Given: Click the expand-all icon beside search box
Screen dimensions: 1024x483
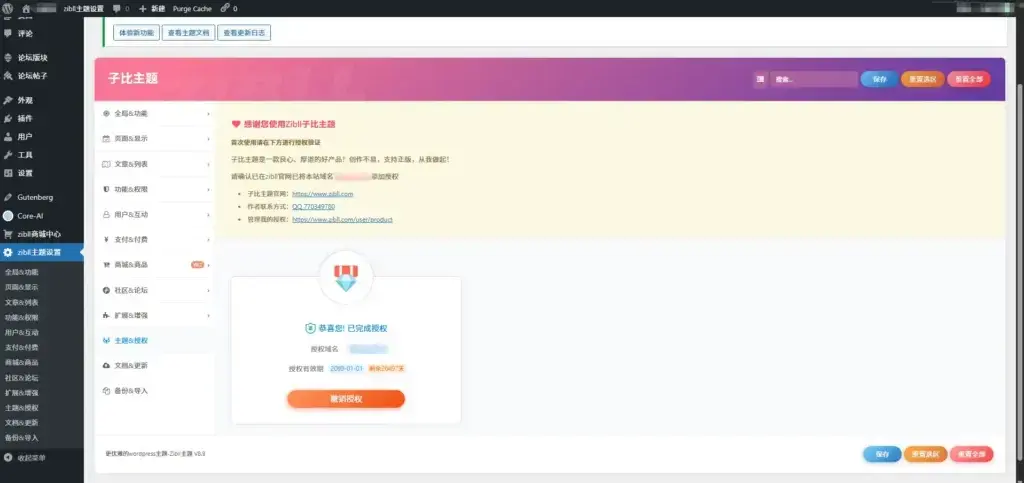Looking at the screenshot, I should [x=760, y=79].
